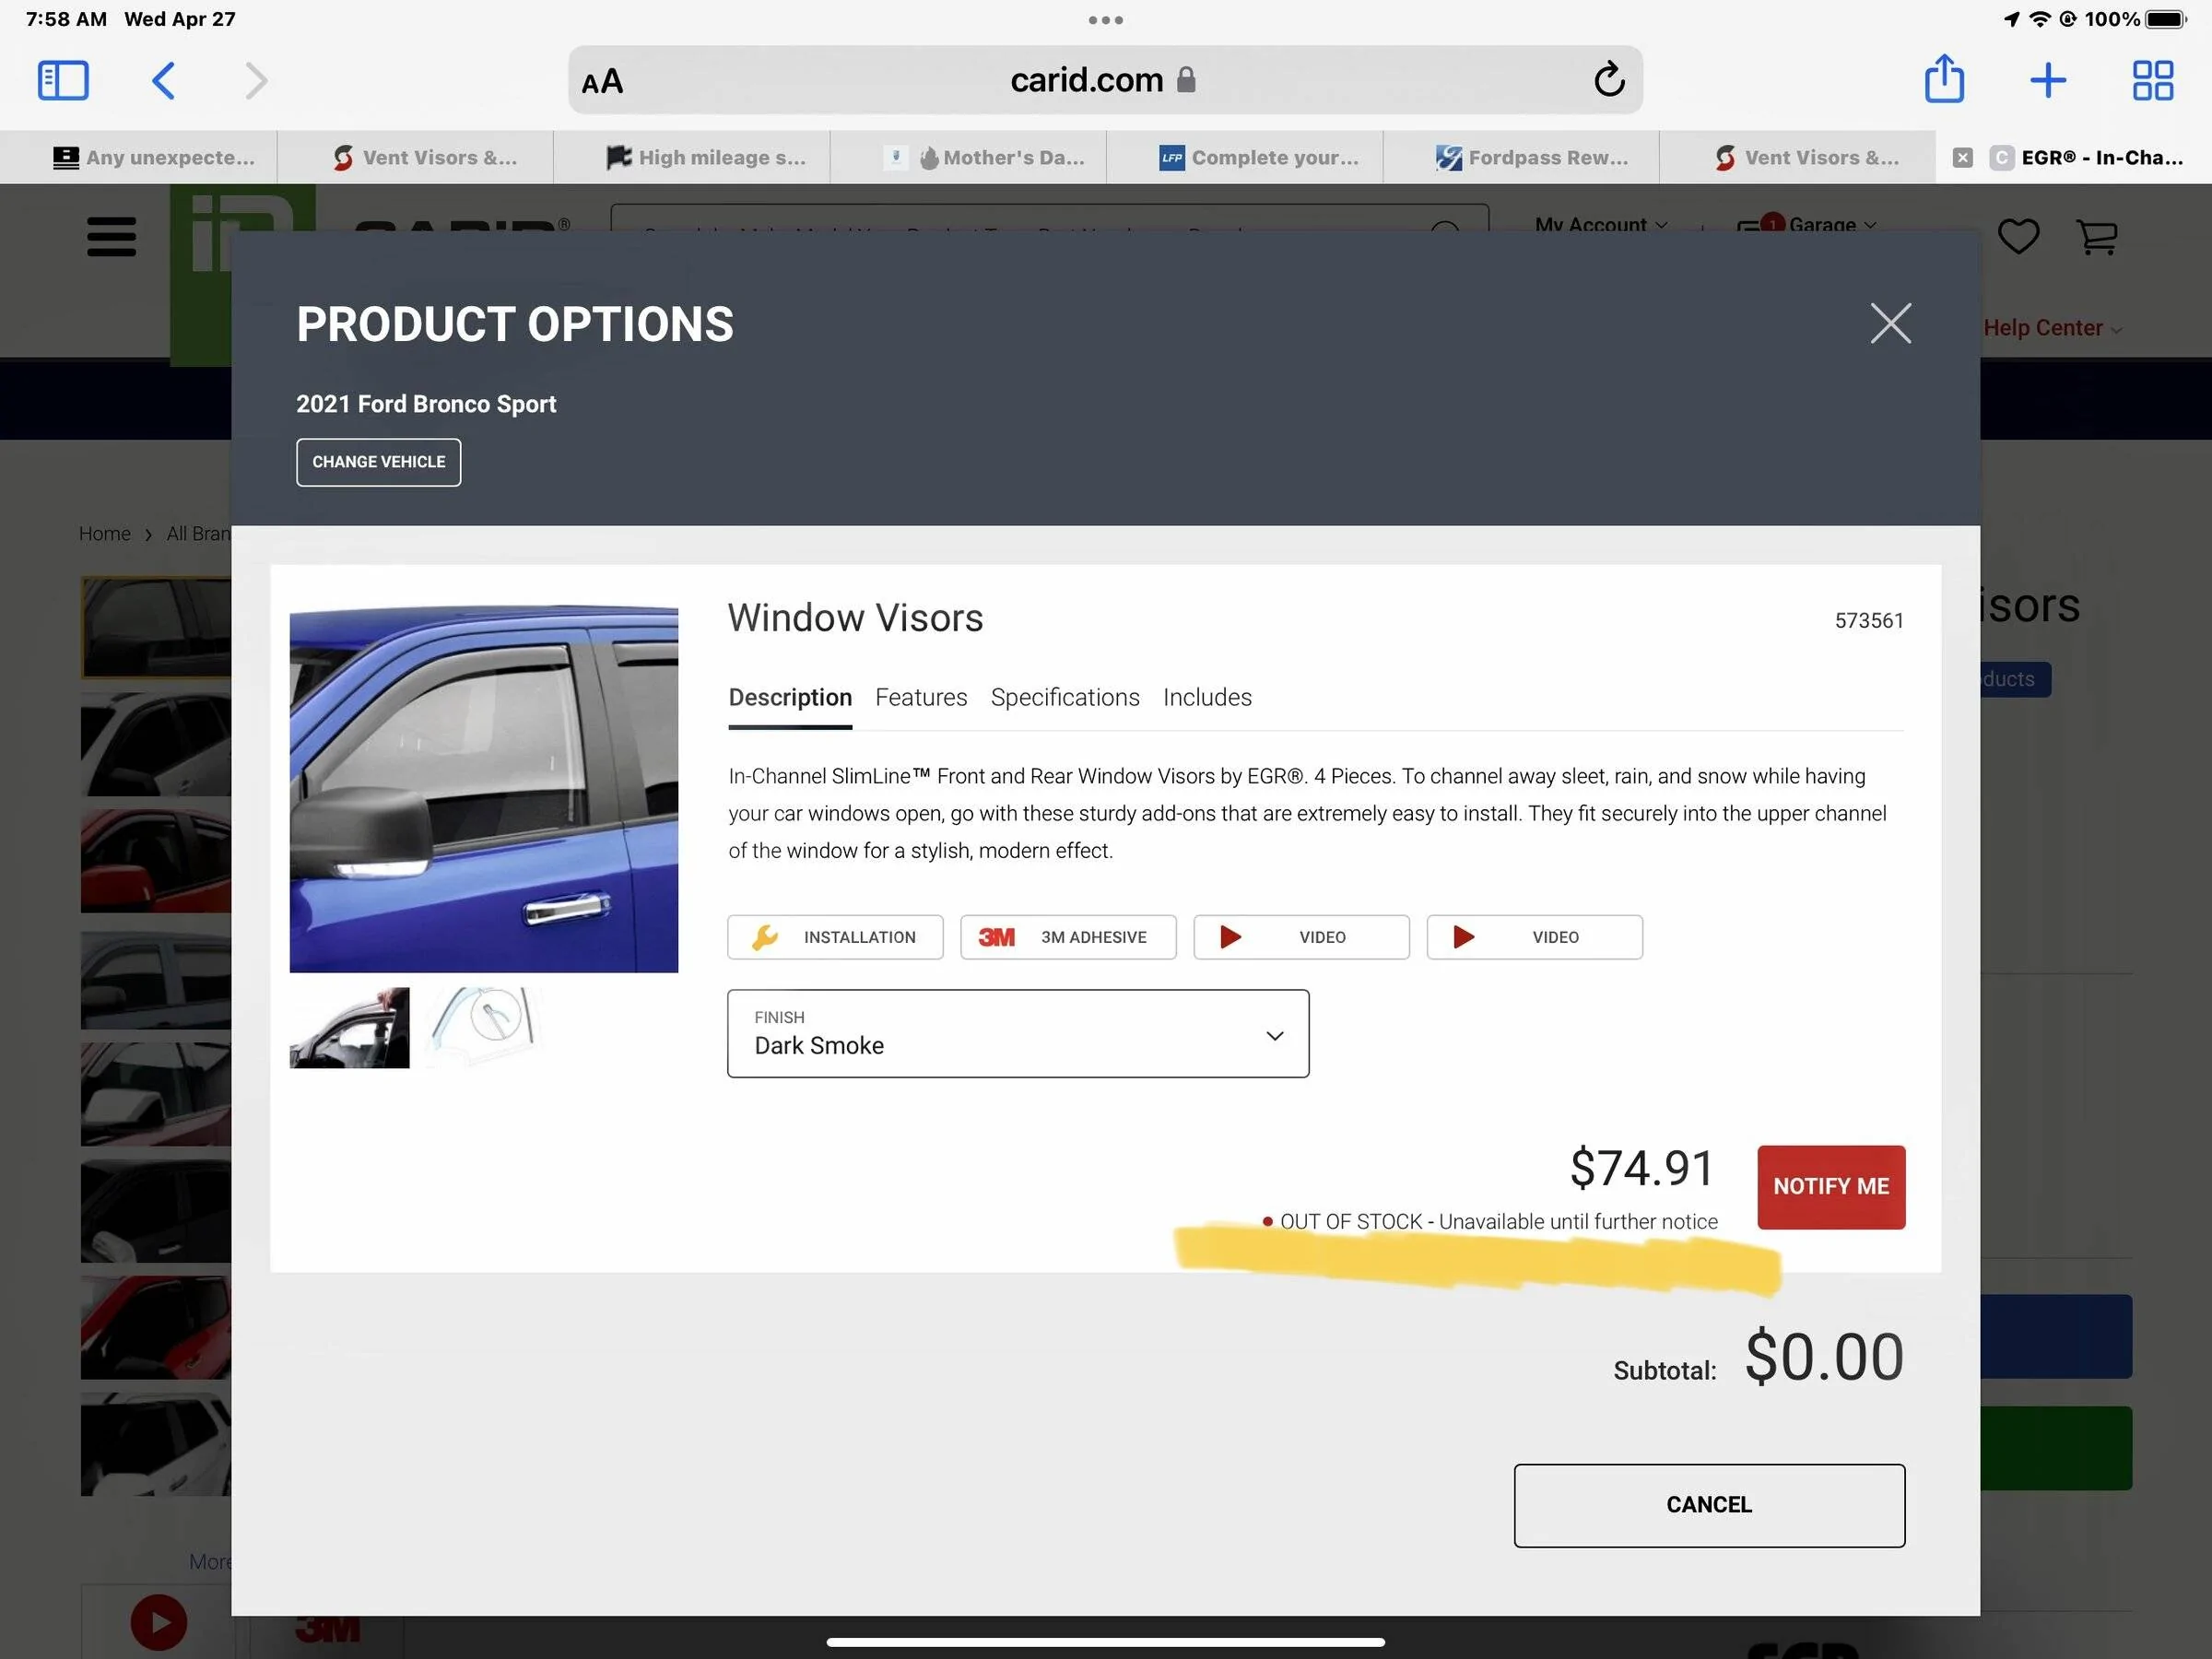Switch to the Specifications tab
The height and width of the screenshot is (1659, 2212).
tap(1064, 697)
